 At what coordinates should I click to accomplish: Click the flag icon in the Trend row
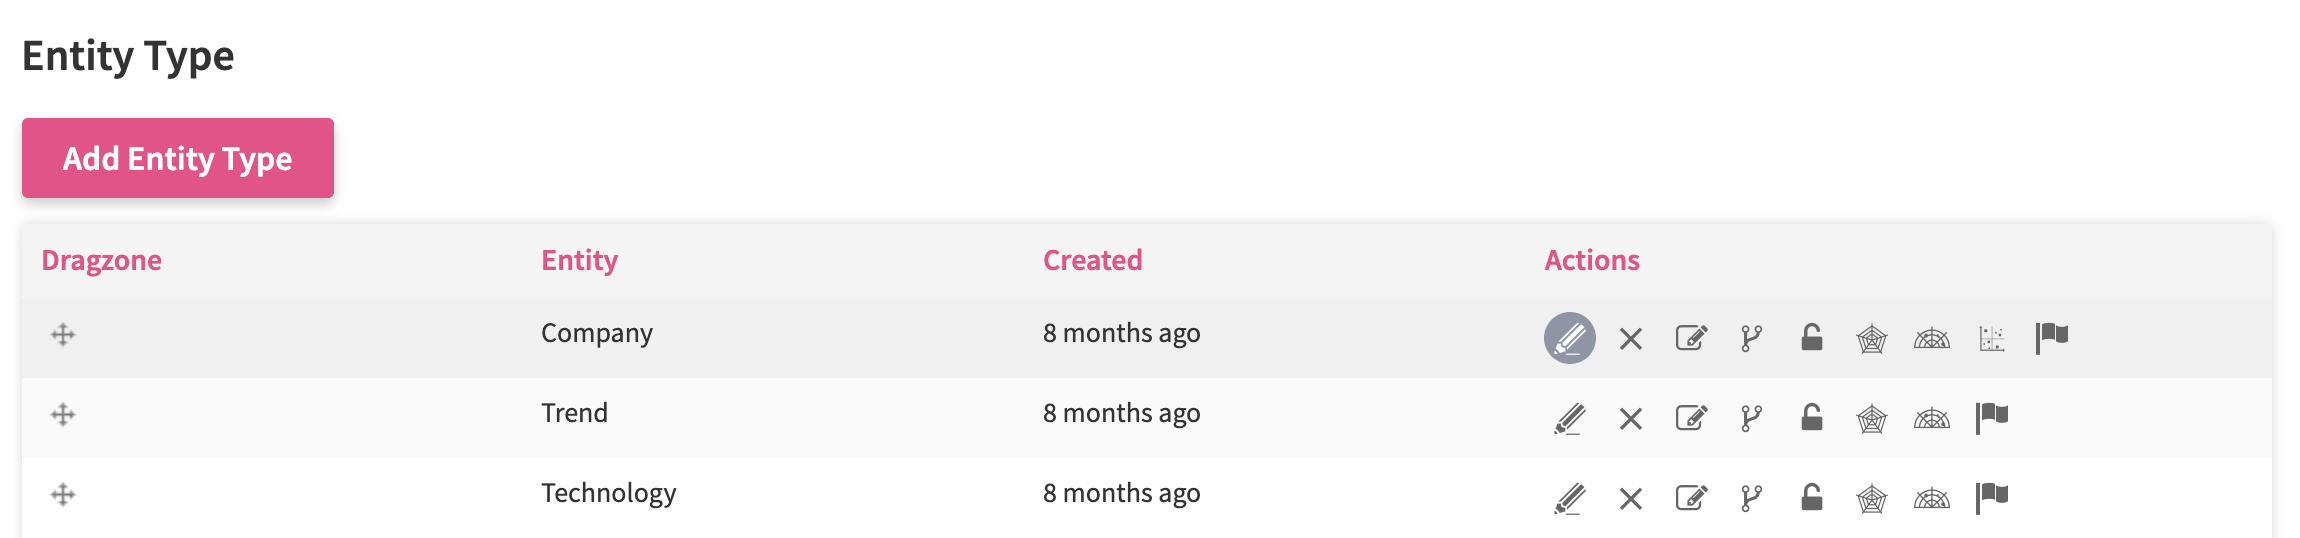coord(1991,417)
